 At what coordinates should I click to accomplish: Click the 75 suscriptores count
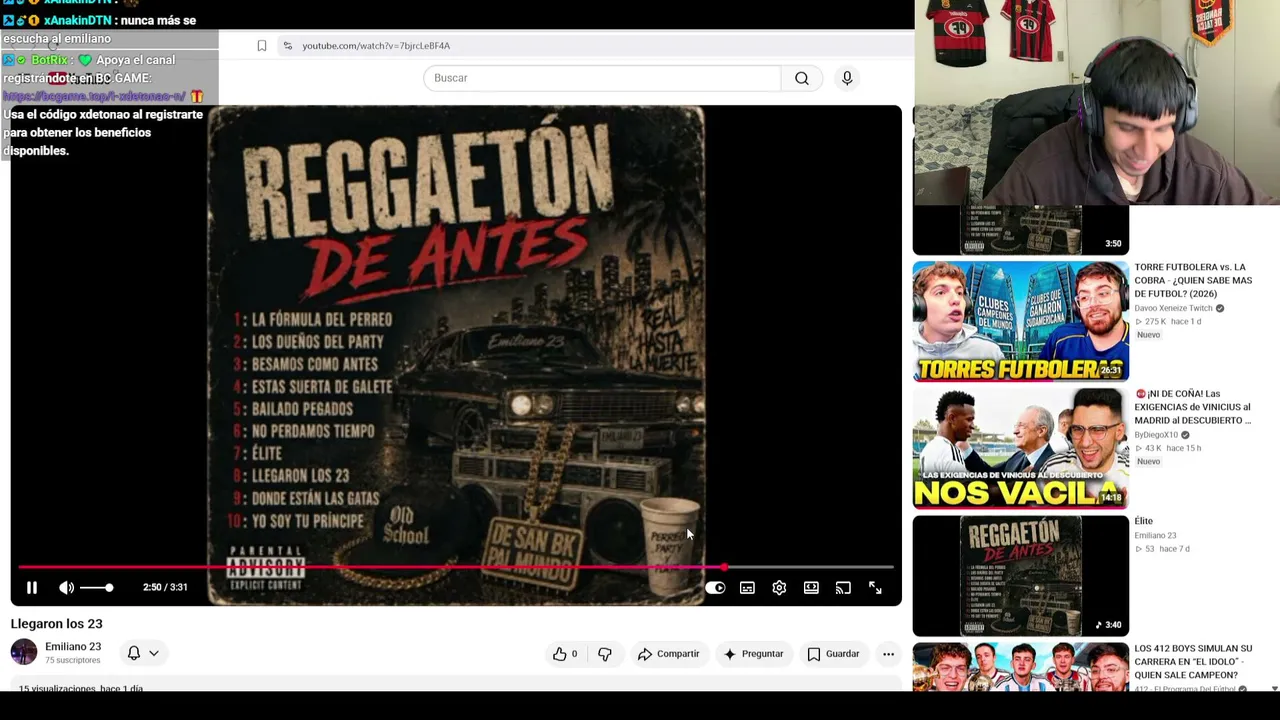click(x=72, y=661)
